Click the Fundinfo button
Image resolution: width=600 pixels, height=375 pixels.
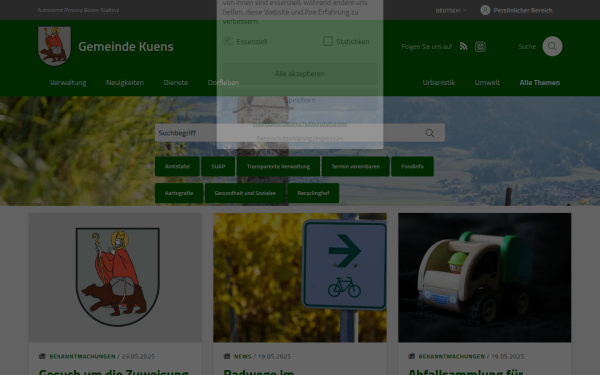pos(412,166)
